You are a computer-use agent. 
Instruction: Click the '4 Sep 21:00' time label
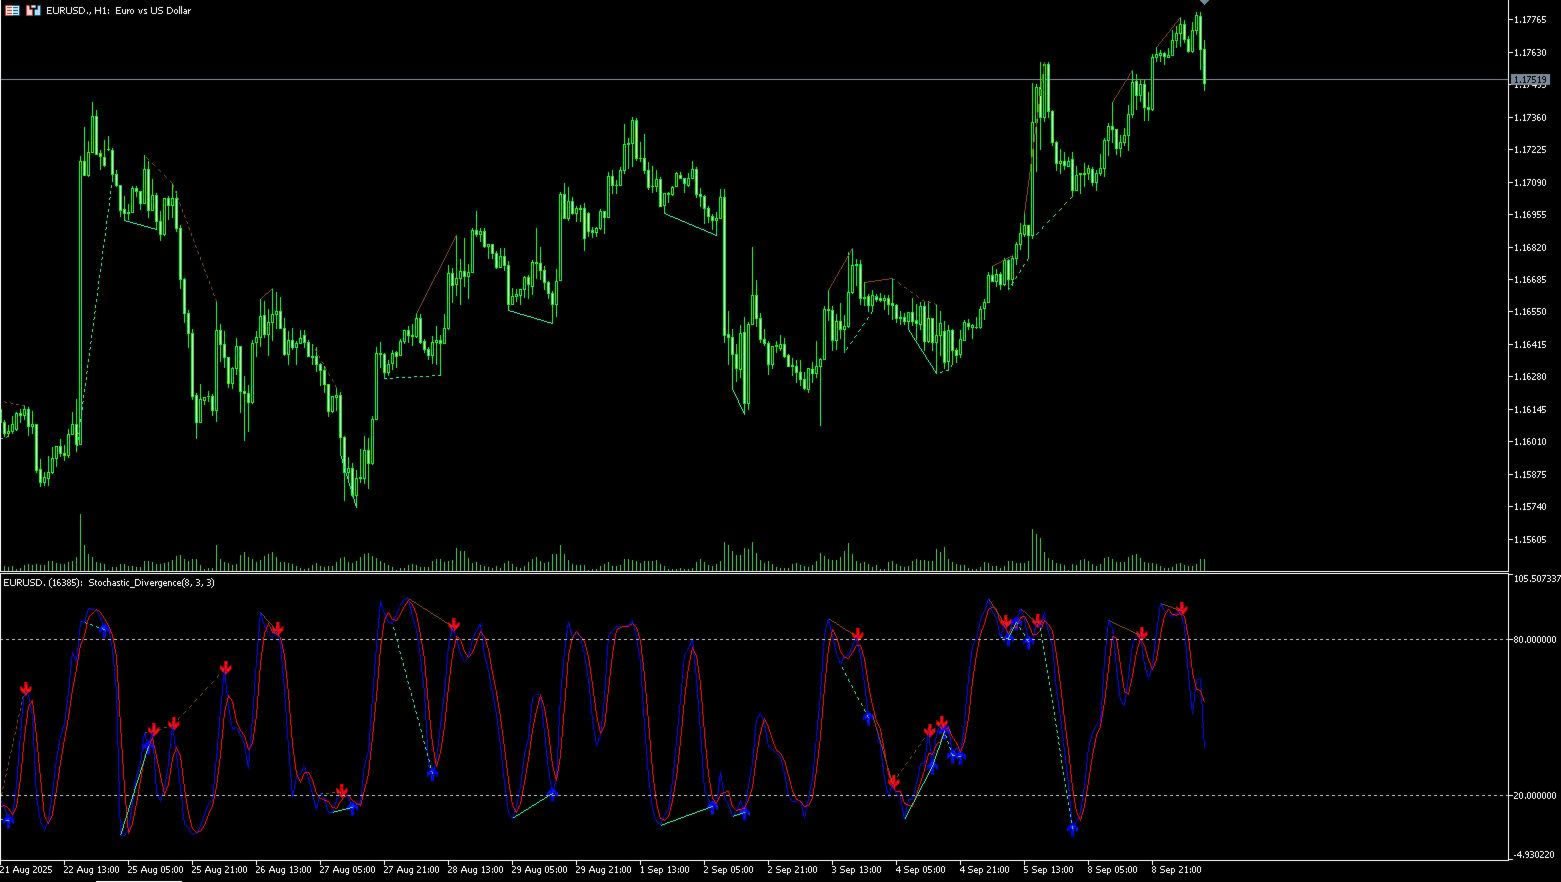(985, 870)
